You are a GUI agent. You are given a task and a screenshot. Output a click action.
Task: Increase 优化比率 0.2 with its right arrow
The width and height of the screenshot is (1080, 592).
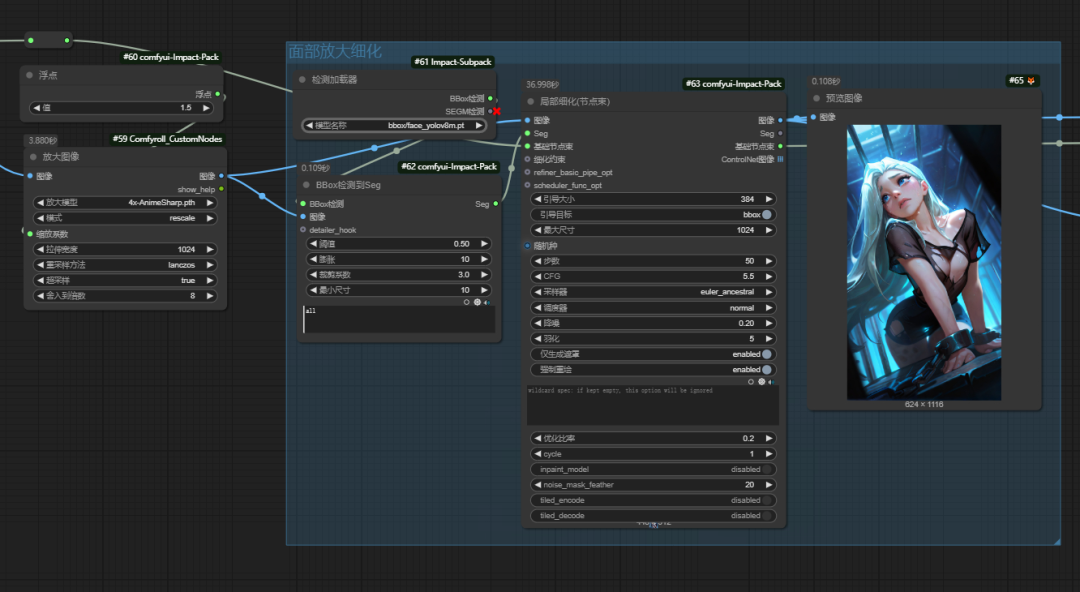769,438
